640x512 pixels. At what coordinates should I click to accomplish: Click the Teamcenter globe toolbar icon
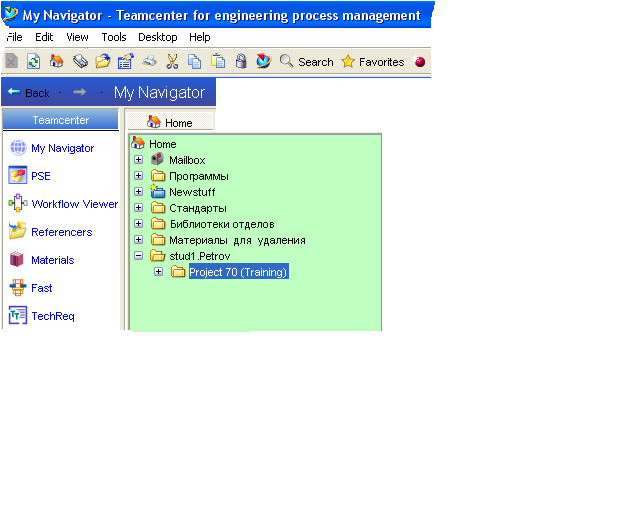click(264, 61)
